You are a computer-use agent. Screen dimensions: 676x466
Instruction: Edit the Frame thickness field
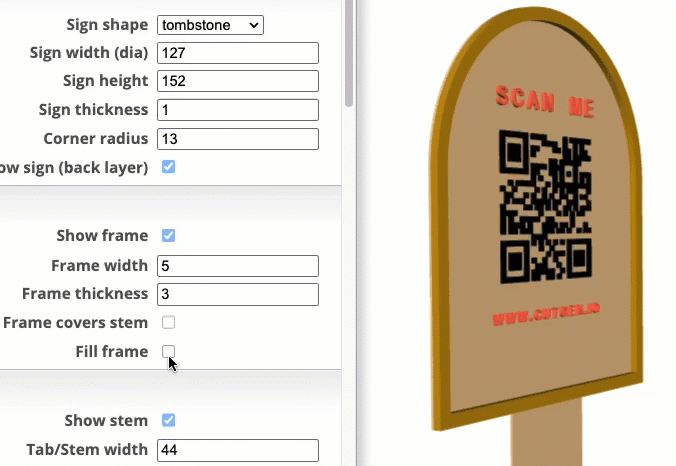point(238,294)
